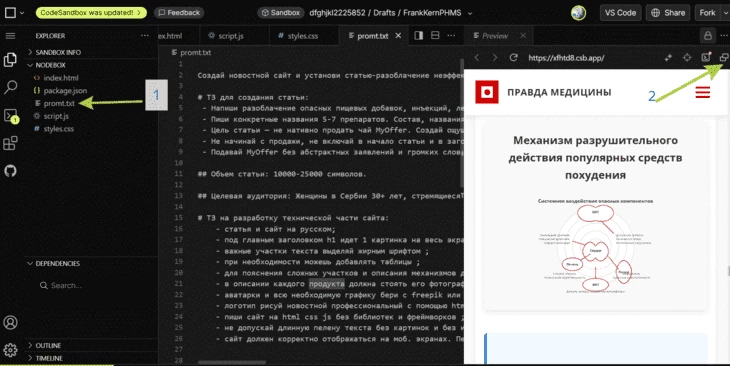Image resolution: width=730 pixels, height=366 pixels.
Task: Toggle the hamburger menu in activity bar
Action: pyautogui.click(x=10, y=36)
